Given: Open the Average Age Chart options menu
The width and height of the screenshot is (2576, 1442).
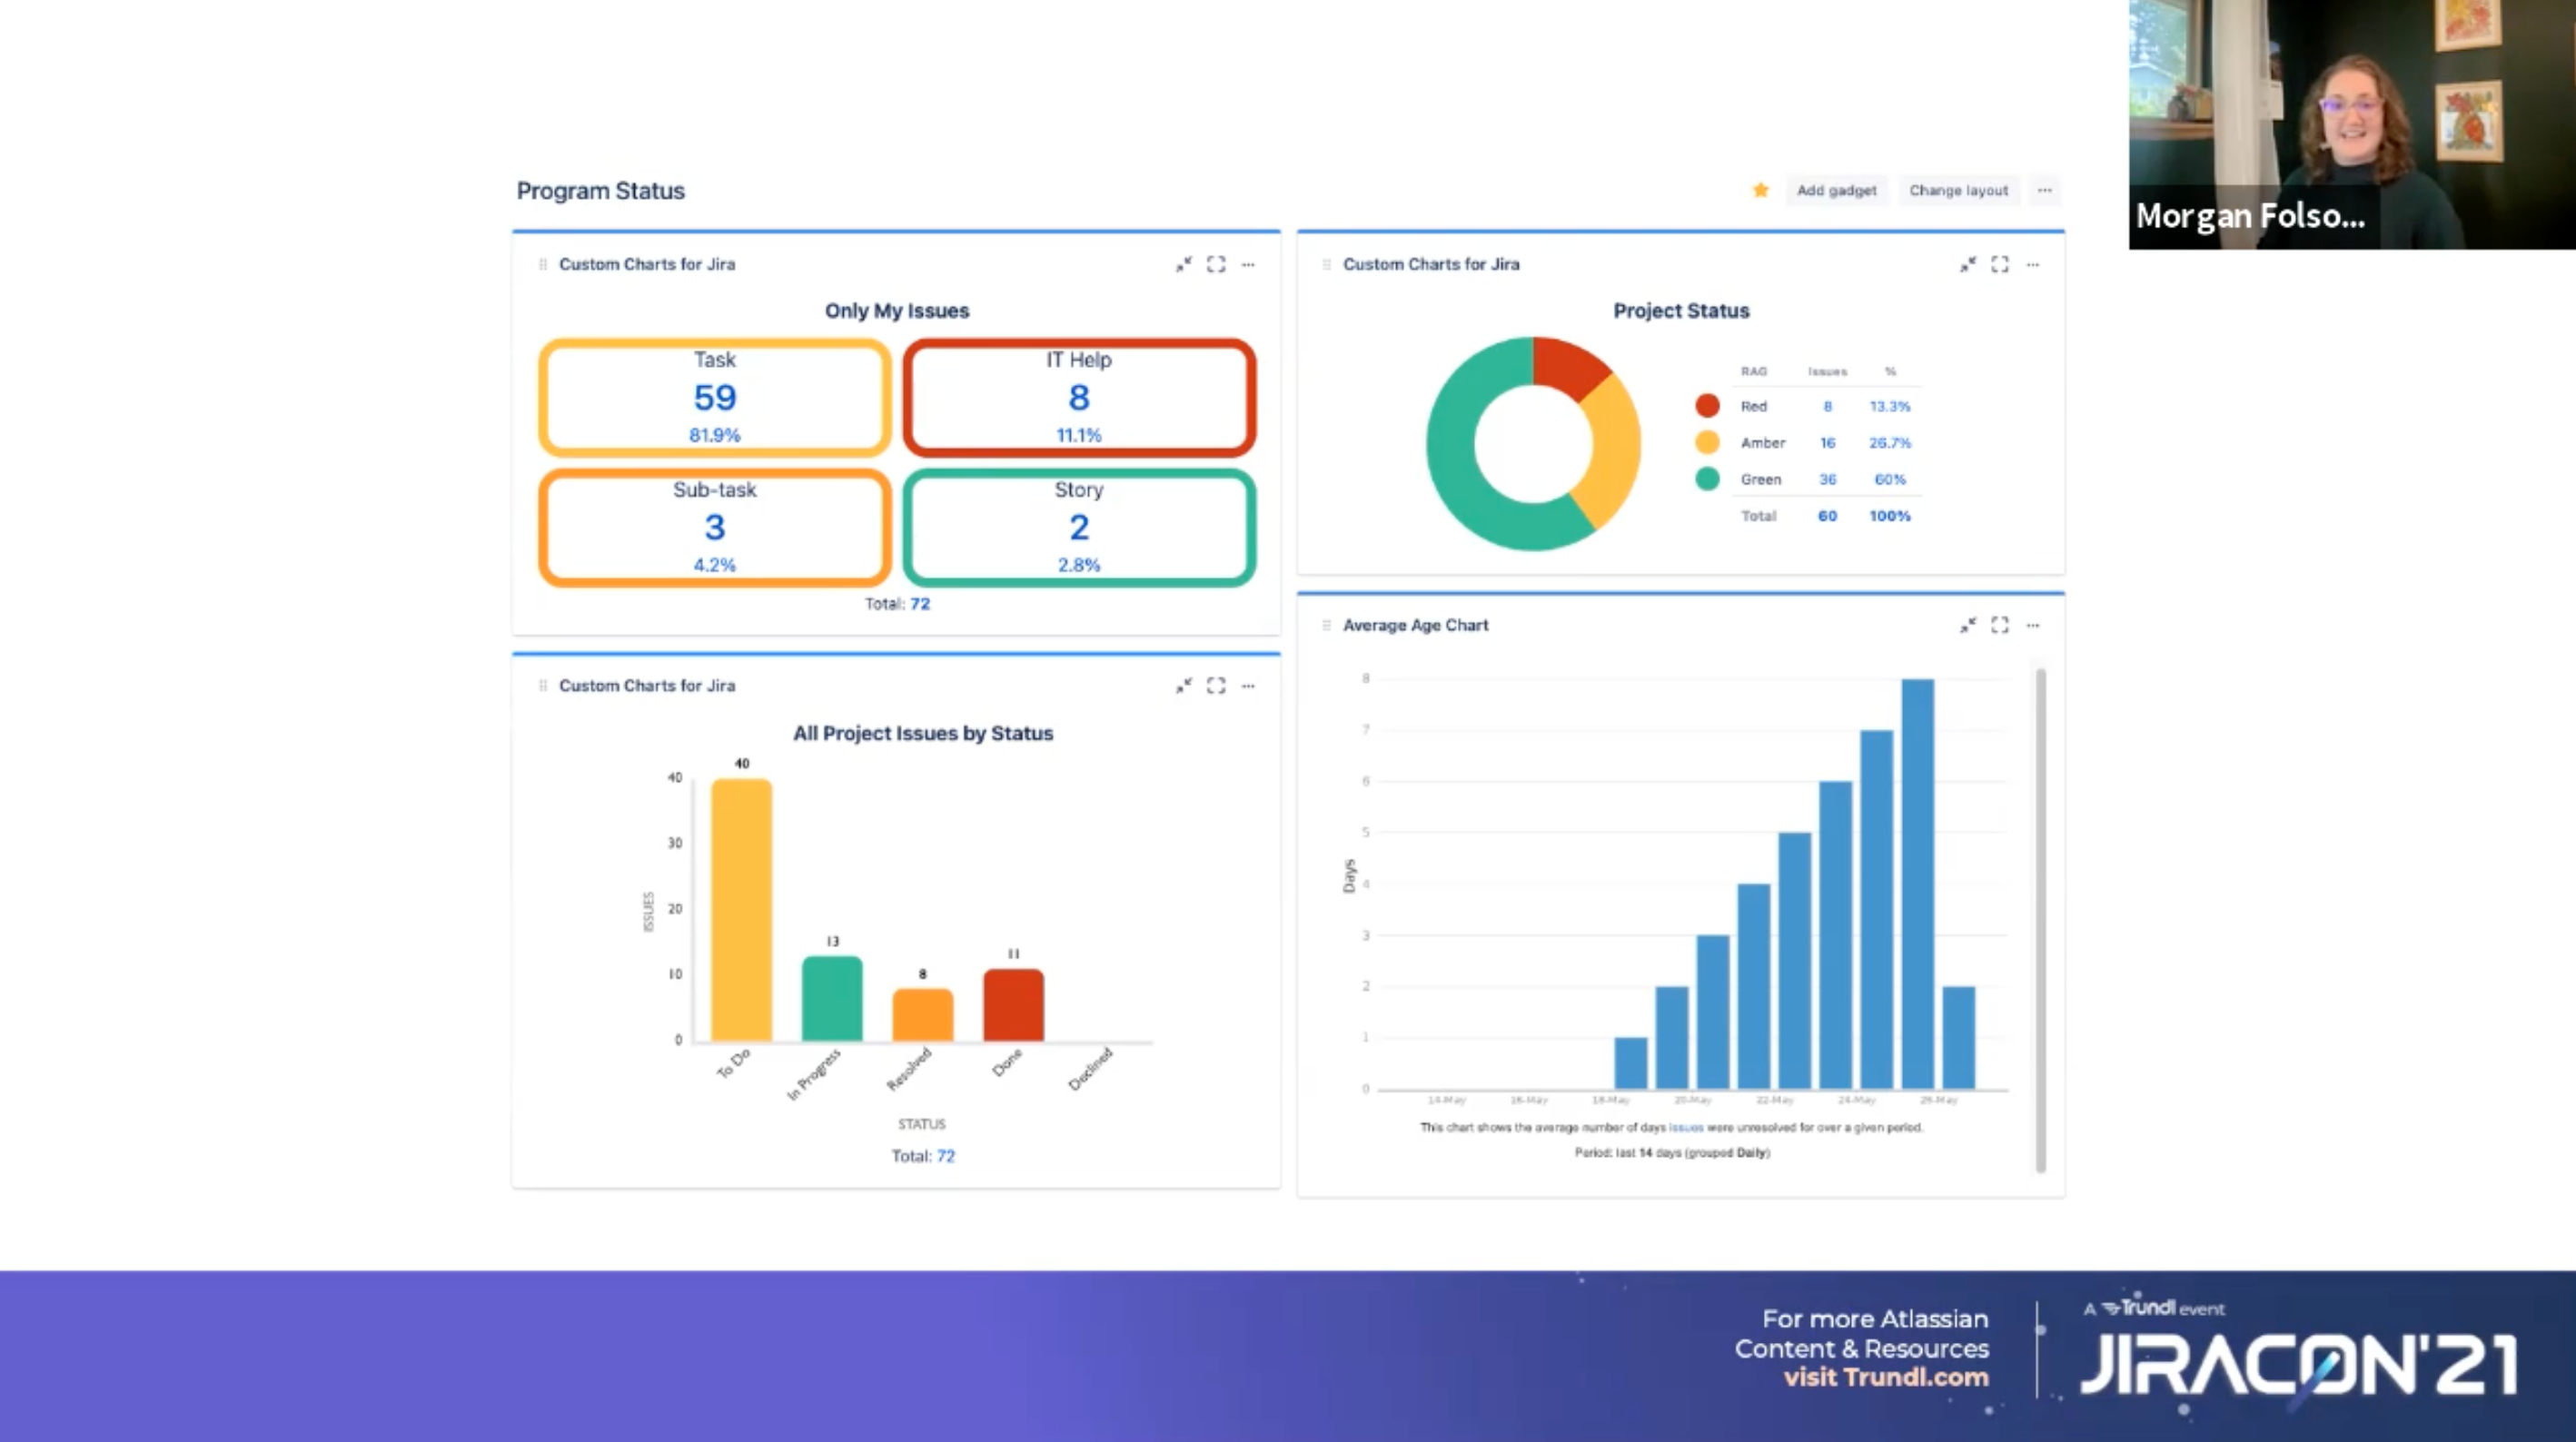Looking at the screenshot, I should pyautogui.click(x=2033, y=625).
